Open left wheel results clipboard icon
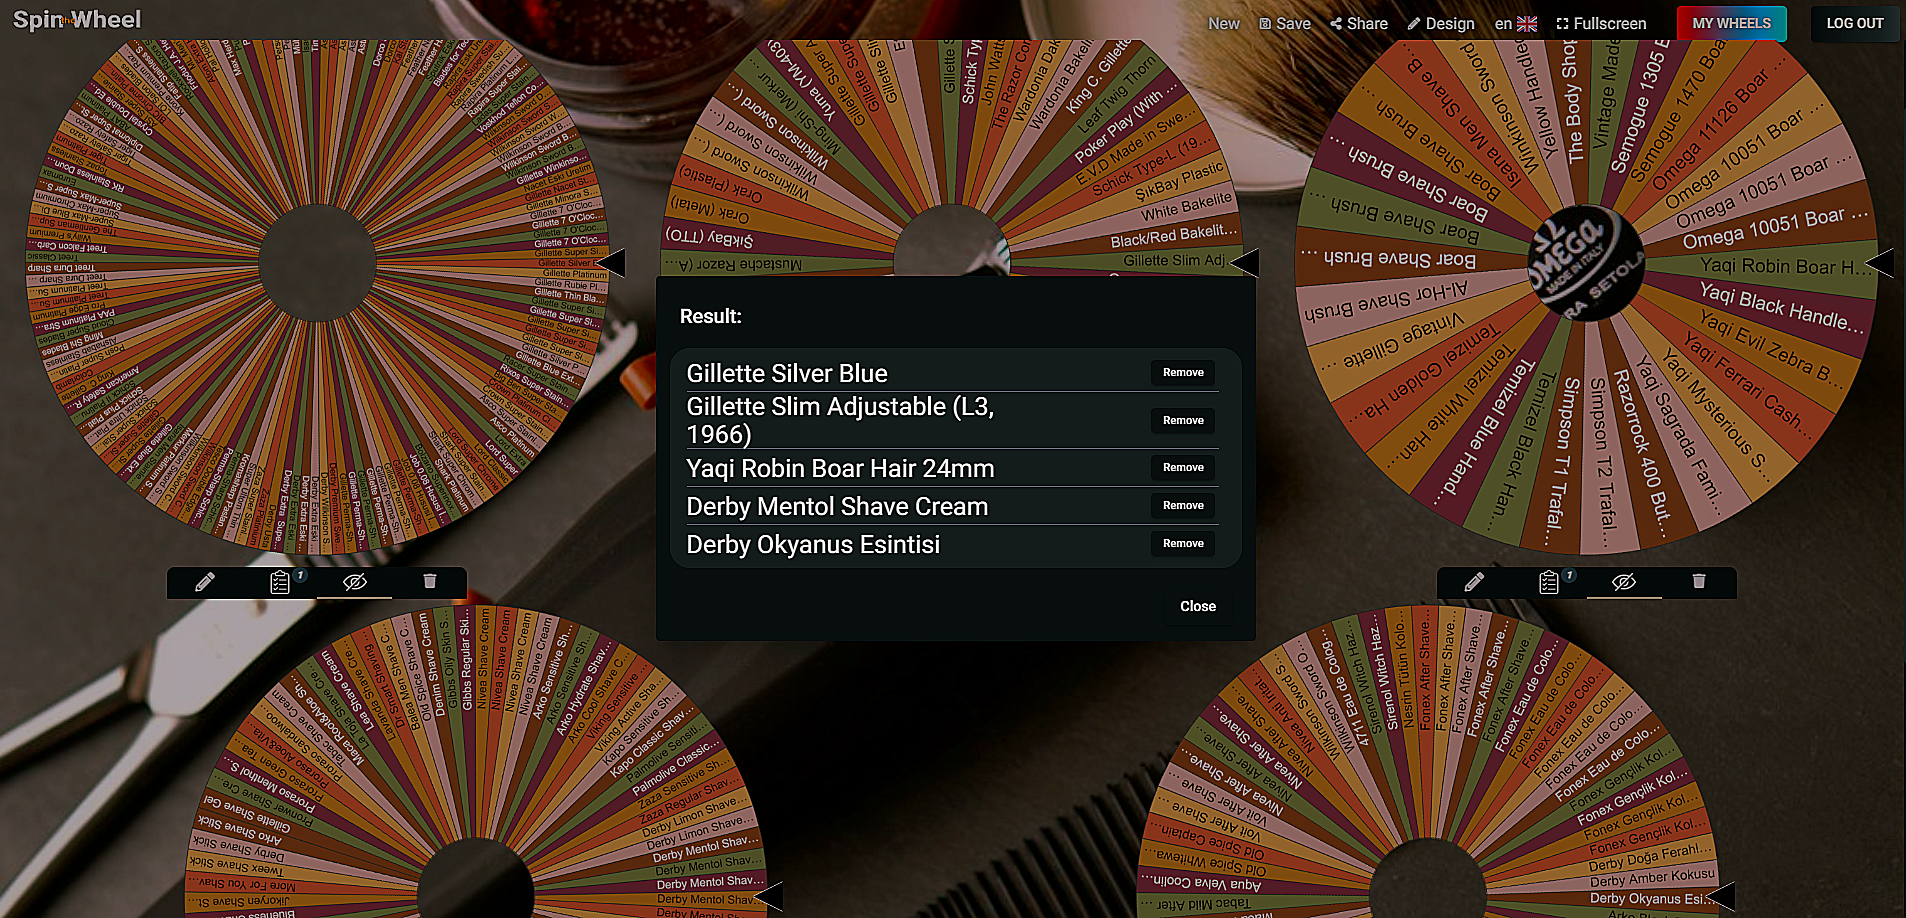The width and height of the screenshot is (1906, 918). 280,582
